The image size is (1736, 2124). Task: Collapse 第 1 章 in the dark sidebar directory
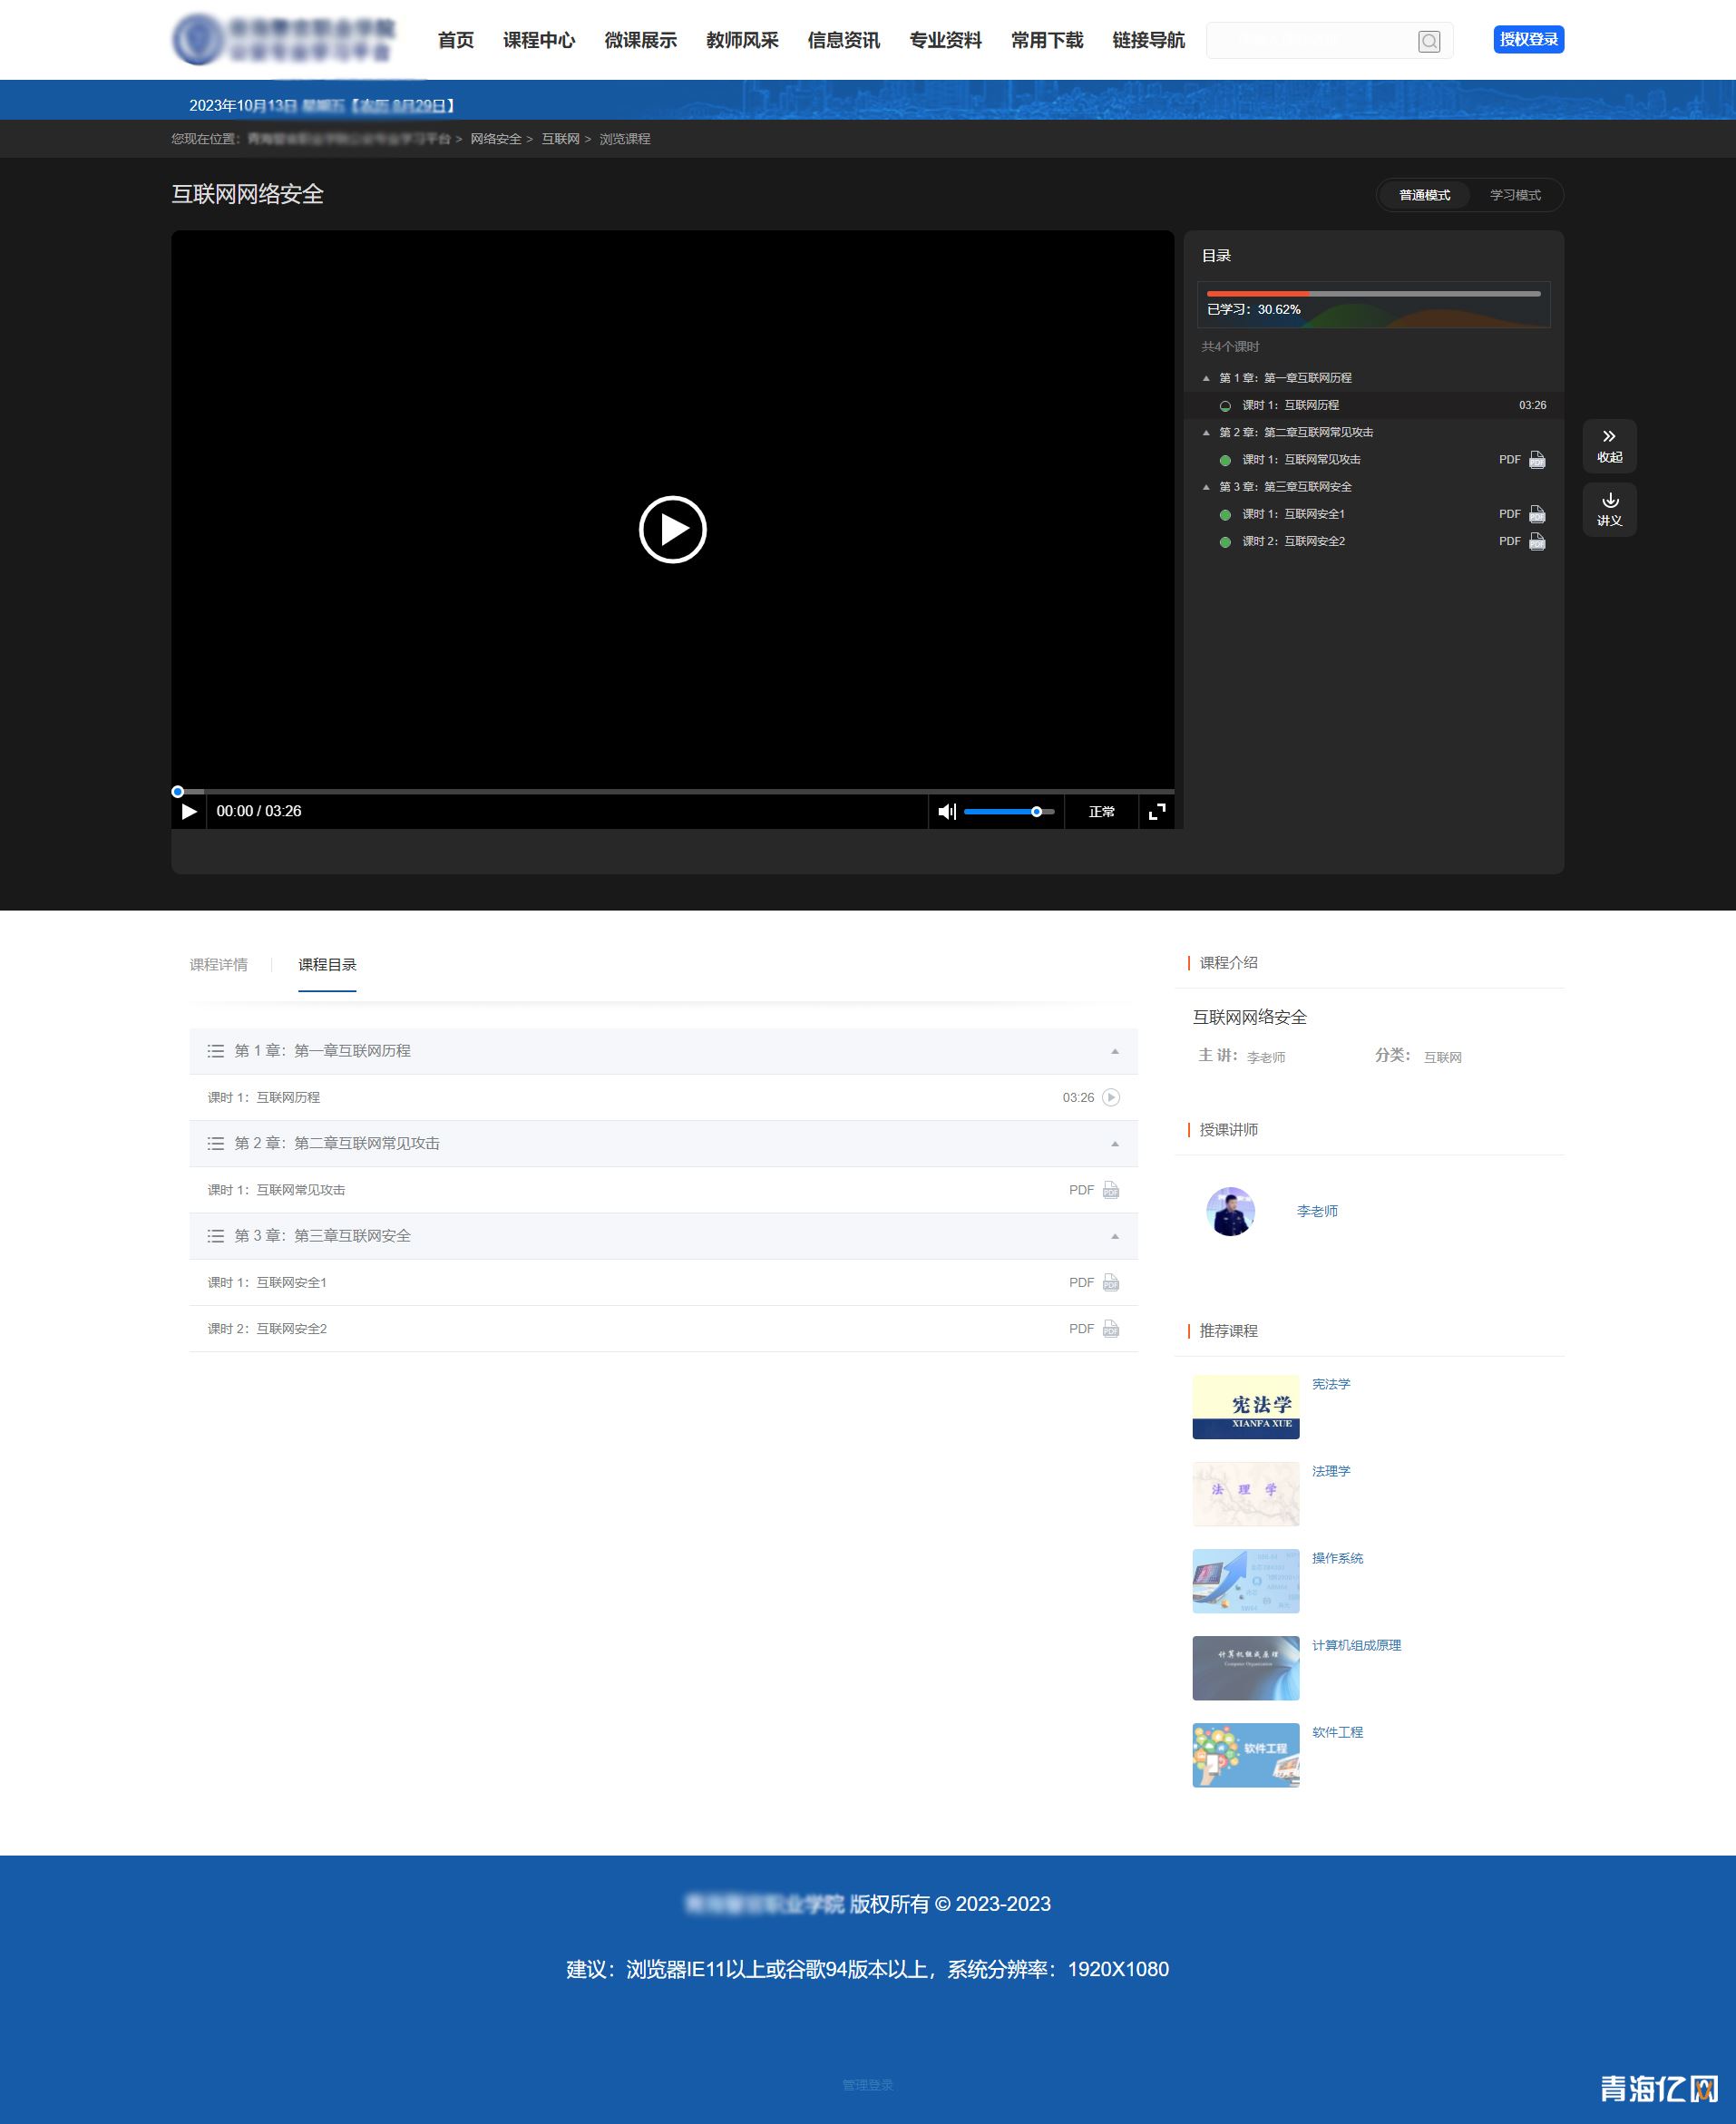[1206, 378]
